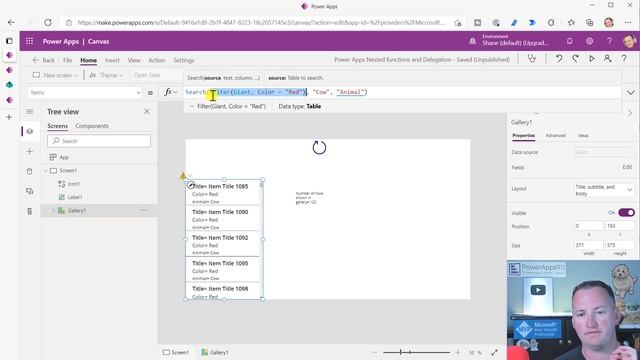Screen dimensions: 640x360
Task: Open the App checker stethoscope icon
Action: pos(531,59)
